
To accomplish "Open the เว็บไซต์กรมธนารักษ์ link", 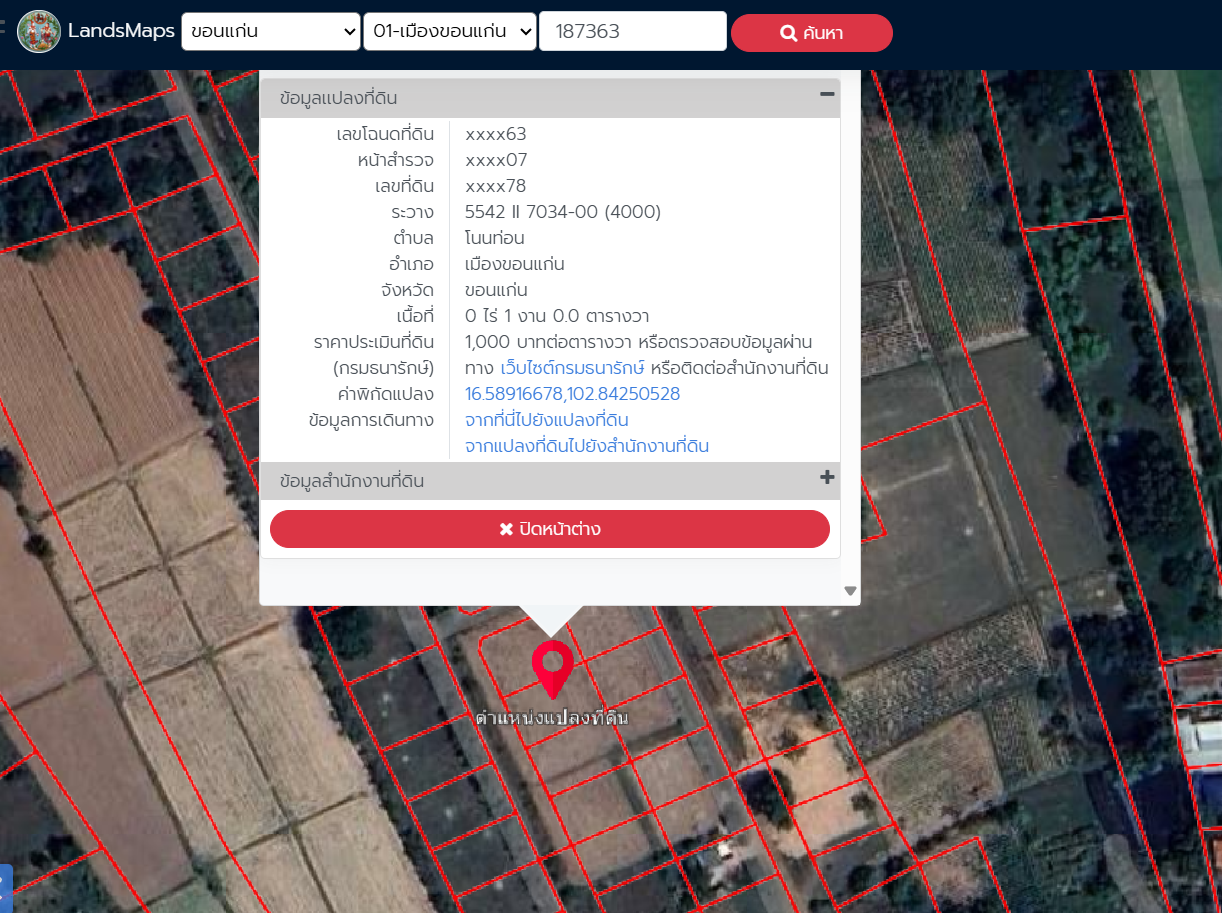I will click(x=572, y=368).
